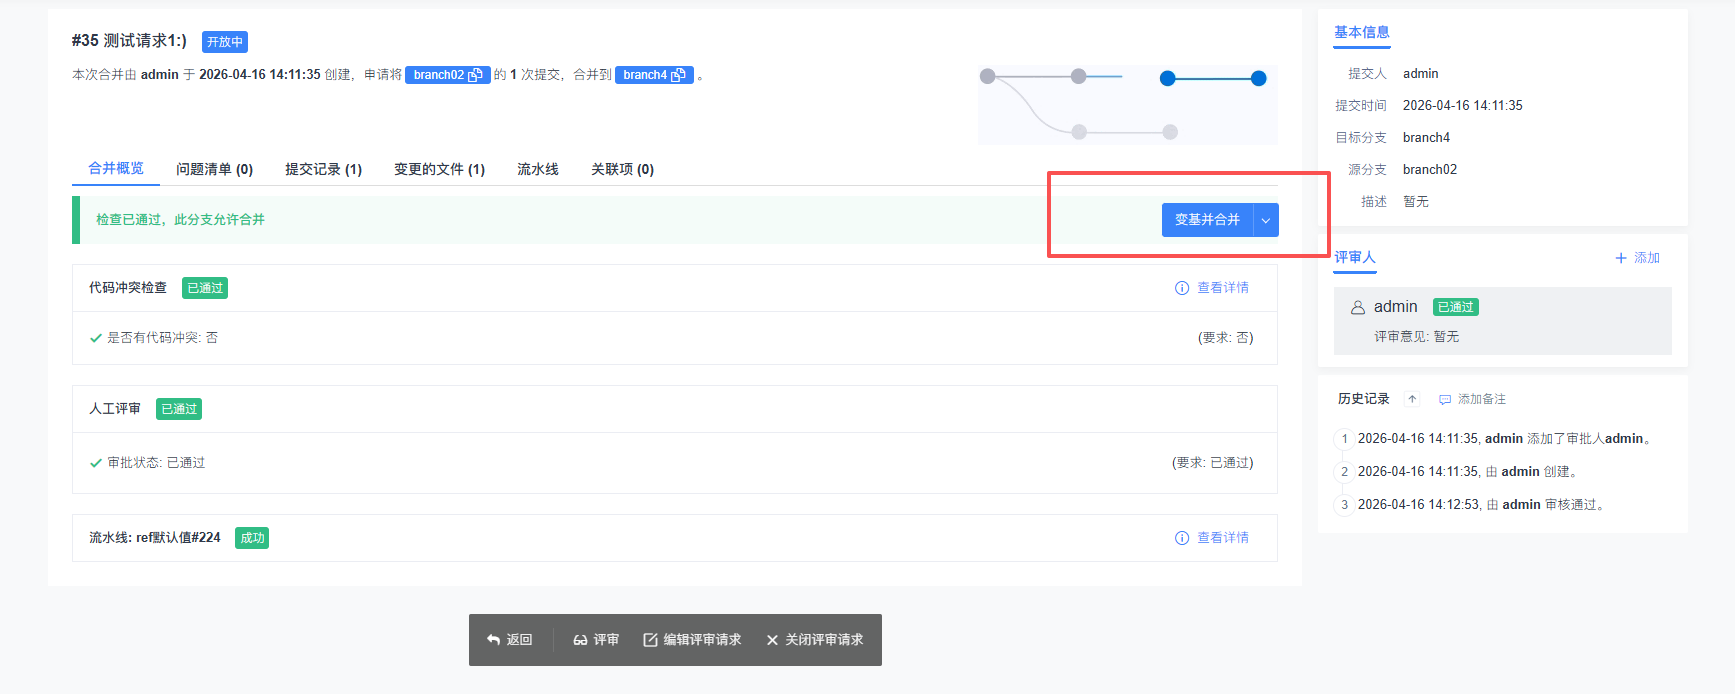
Task: Click the 审批状态: 已通过 row
Action: tap(674, 463)
